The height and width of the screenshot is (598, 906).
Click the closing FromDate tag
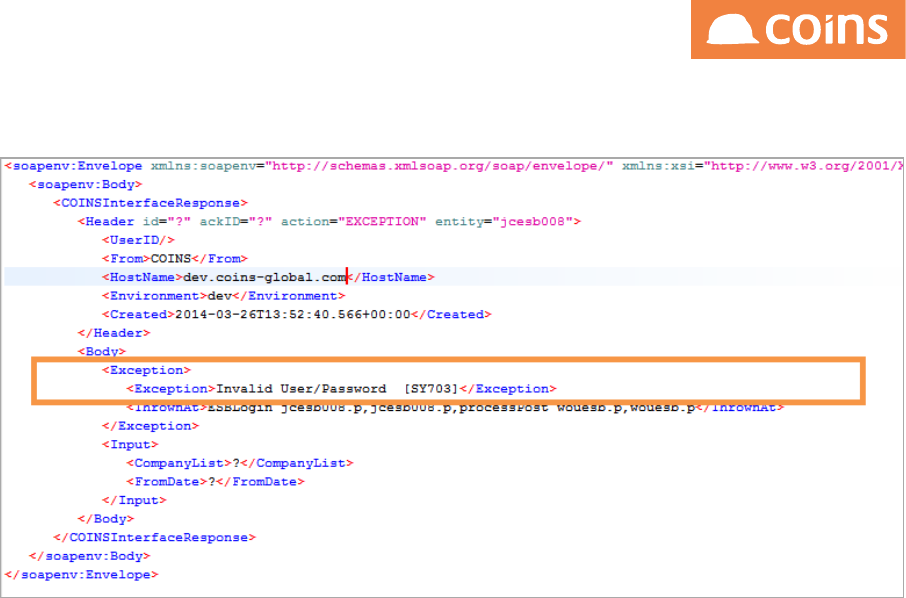coord(260,481)
